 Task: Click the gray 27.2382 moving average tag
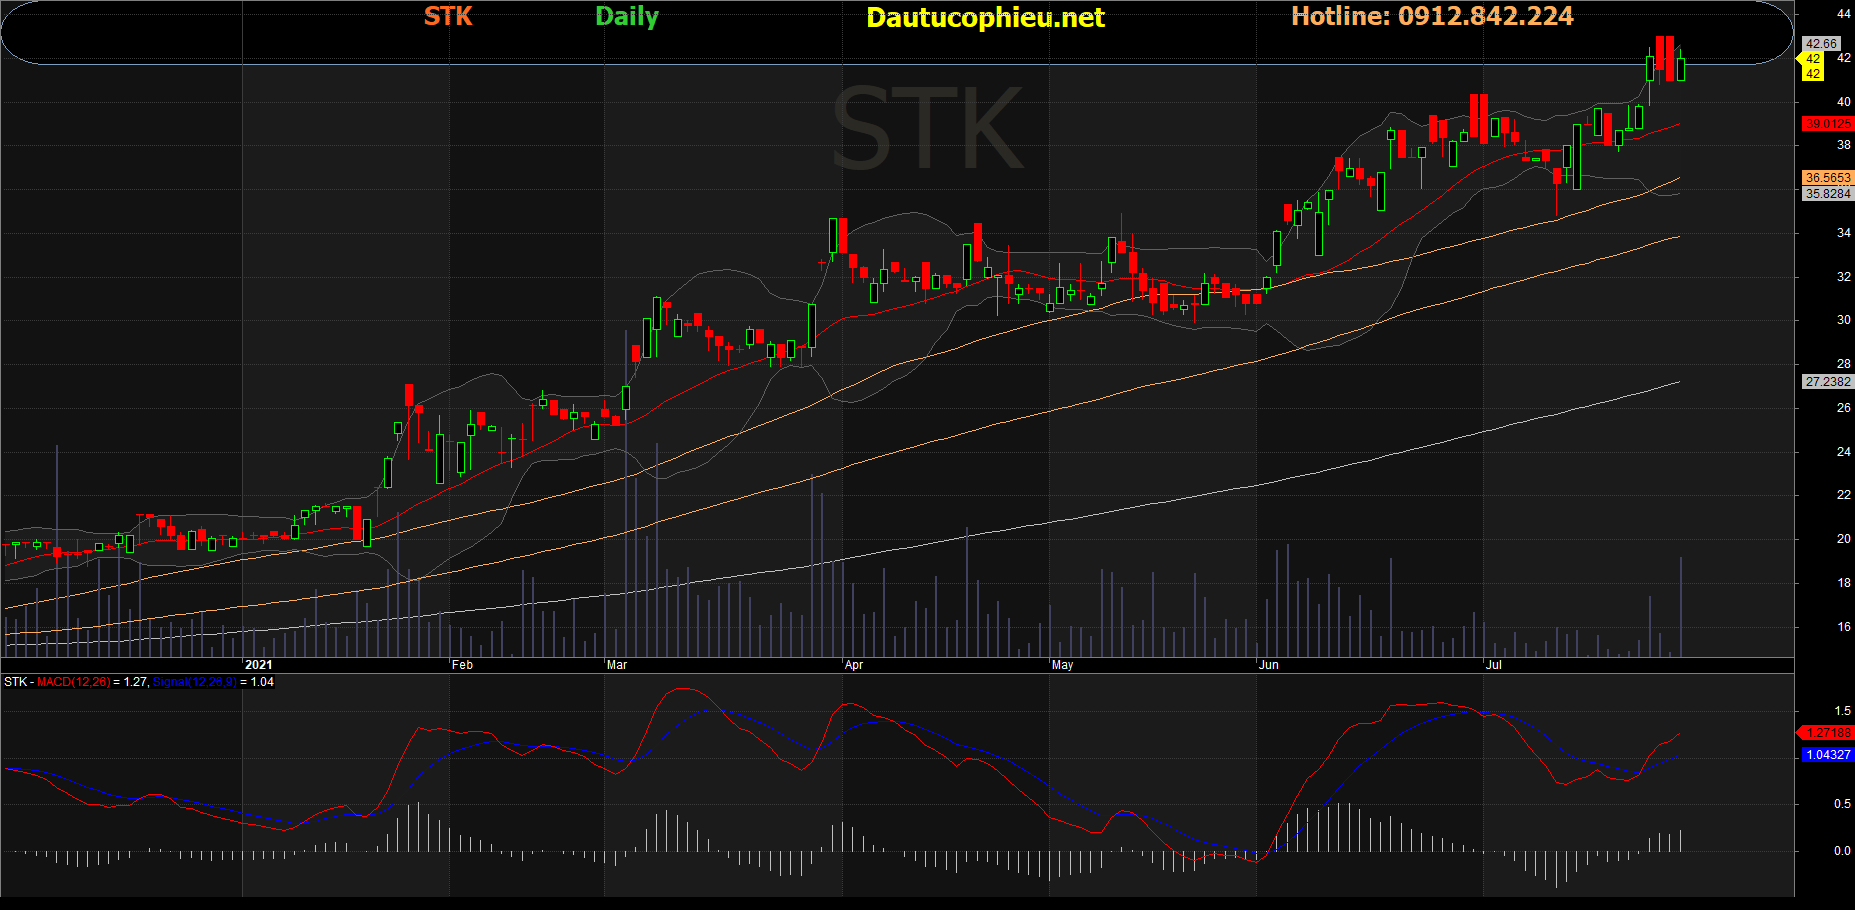pyautogui.click(x=1827, y=382)
